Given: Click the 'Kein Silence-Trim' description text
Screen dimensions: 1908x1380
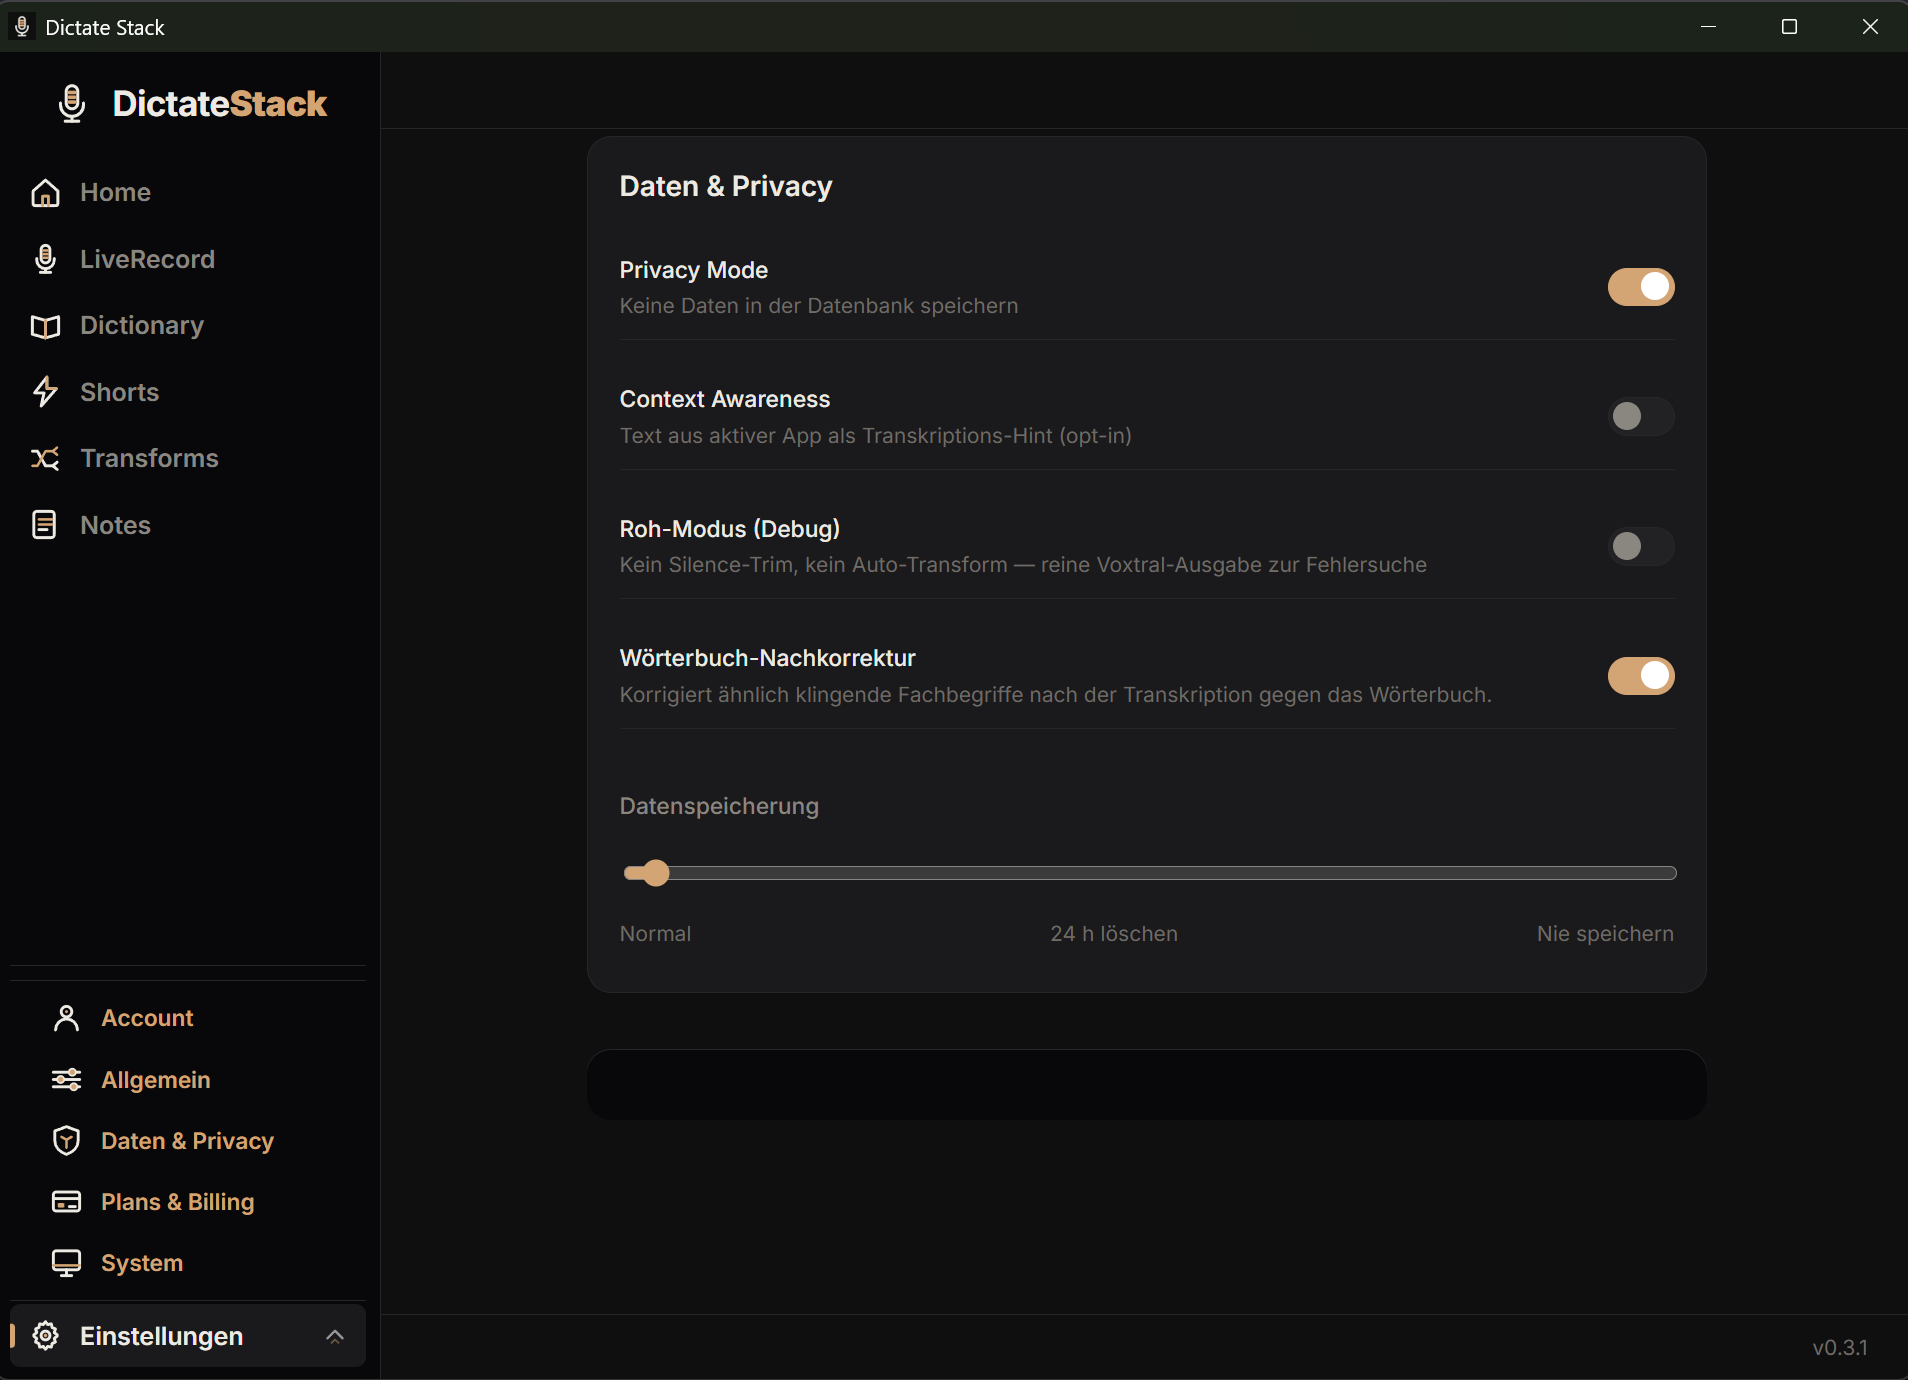Looking at the screenshot, I should [1023, 565].
